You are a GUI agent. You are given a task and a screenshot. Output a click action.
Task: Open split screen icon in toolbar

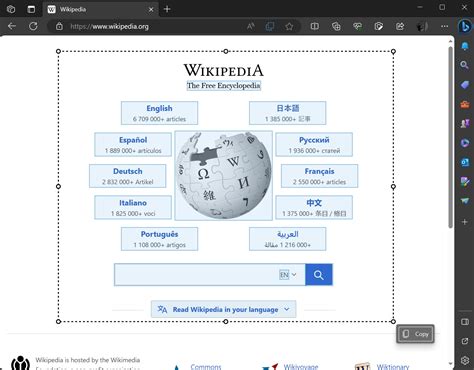pyautogui.click(x=315, y=26)
